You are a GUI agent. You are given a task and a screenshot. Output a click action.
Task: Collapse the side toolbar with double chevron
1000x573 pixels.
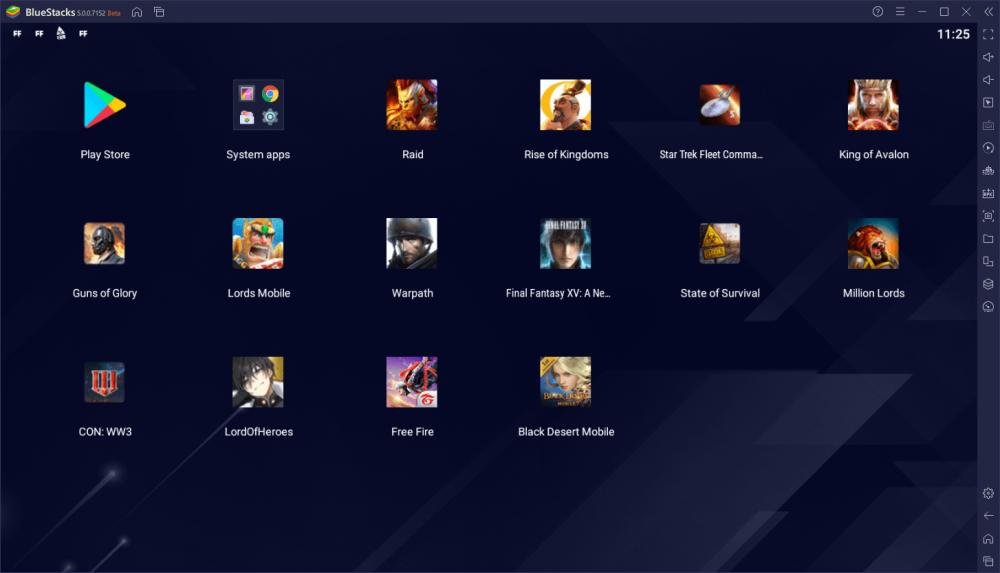coord(989,11)
